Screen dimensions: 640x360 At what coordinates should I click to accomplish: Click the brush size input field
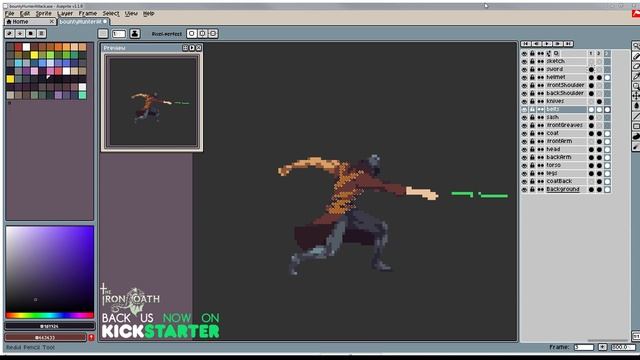tap(119, 33)
